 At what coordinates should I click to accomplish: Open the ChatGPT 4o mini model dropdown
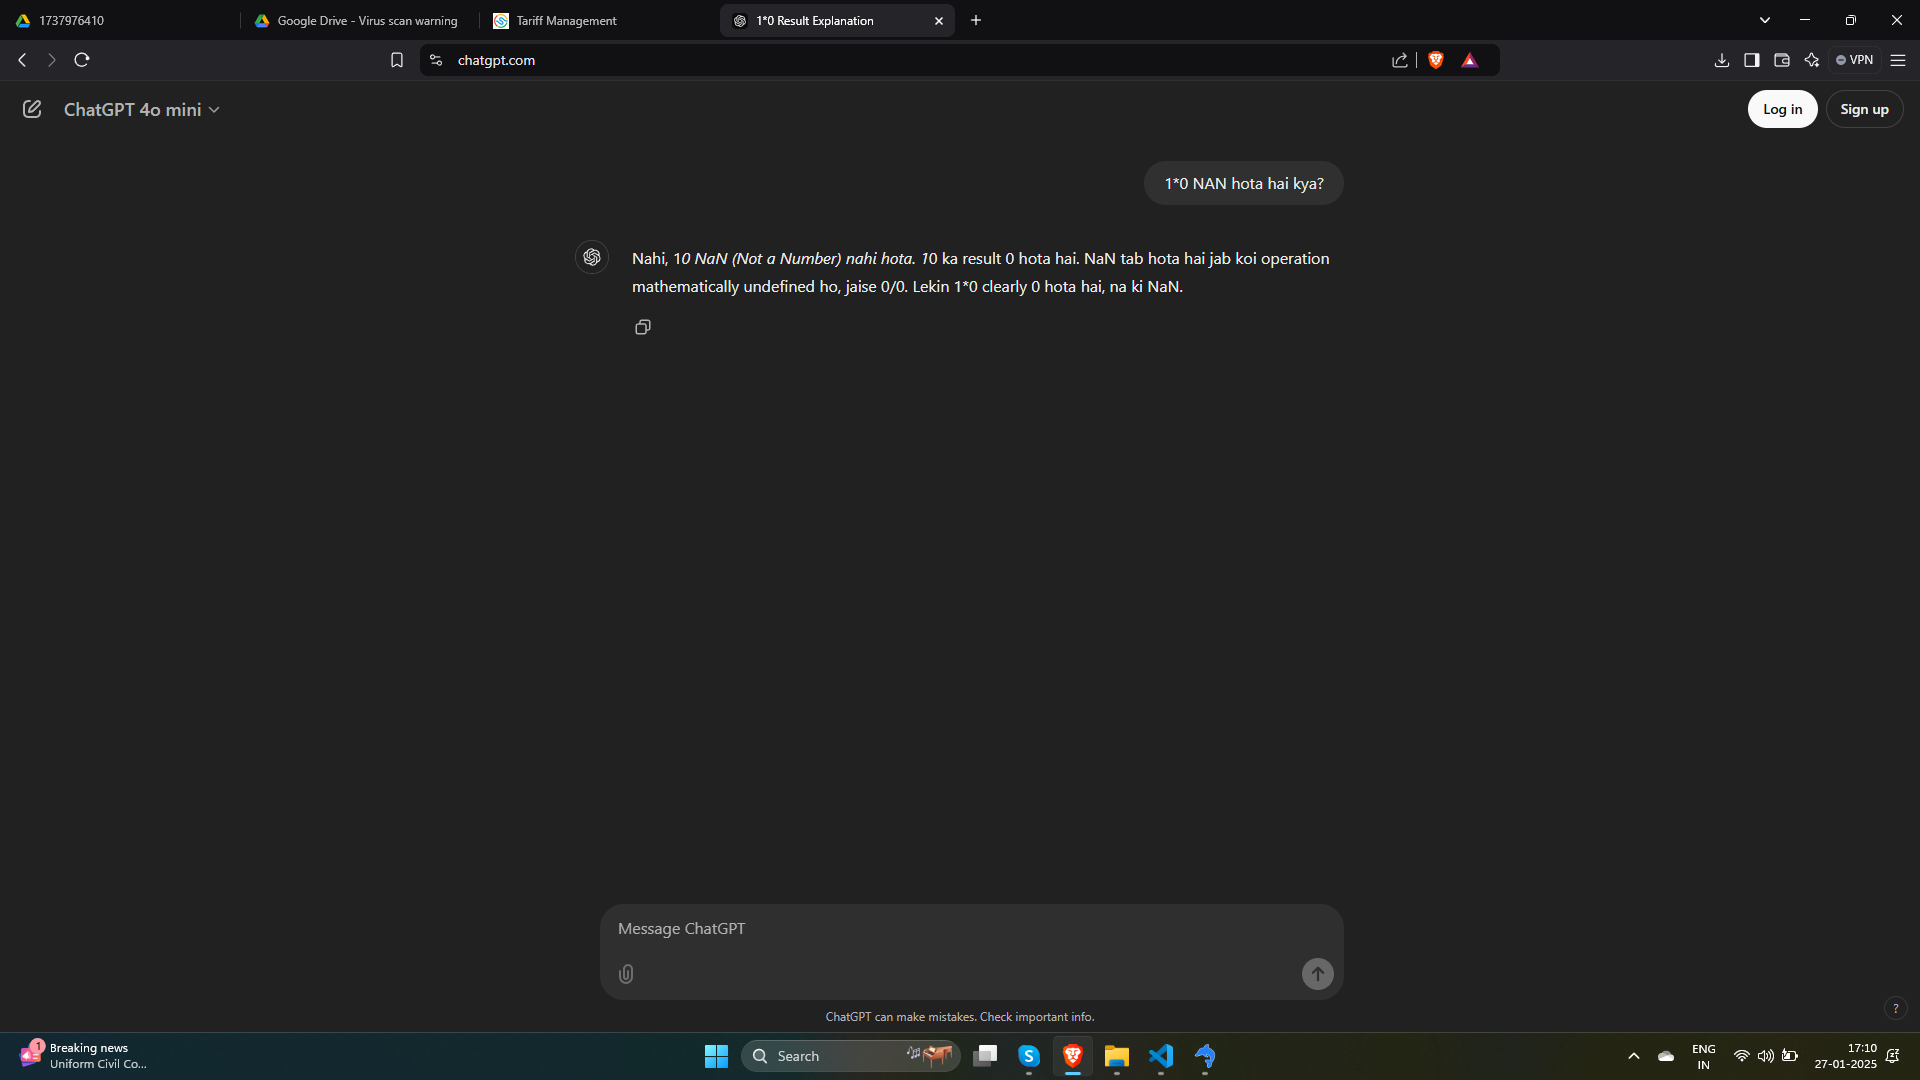pyautogui.click(x=142, y=109)
